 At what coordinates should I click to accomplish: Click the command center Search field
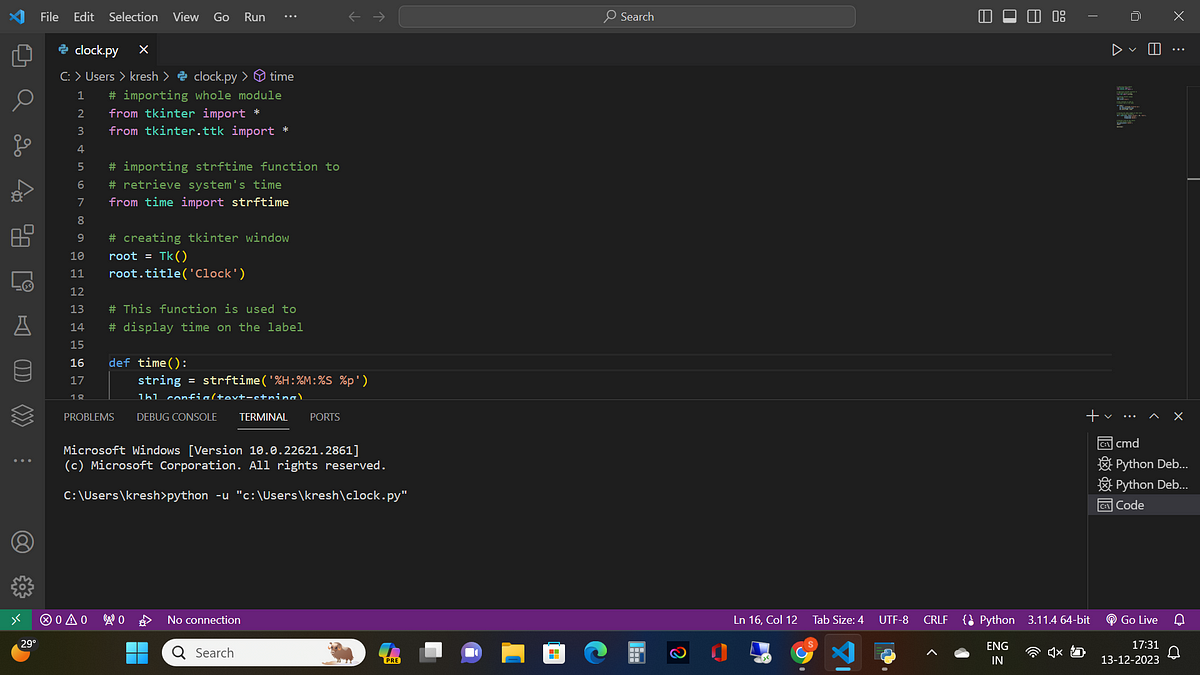coord(627,17)
